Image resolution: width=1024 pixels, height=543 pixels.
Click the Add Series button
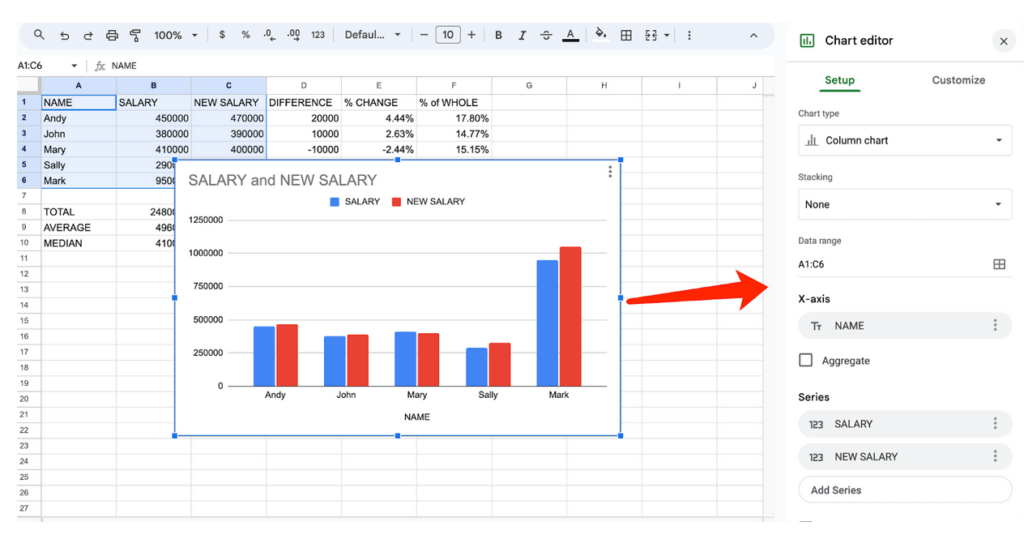pyautogui.click(x=905, y=490)
